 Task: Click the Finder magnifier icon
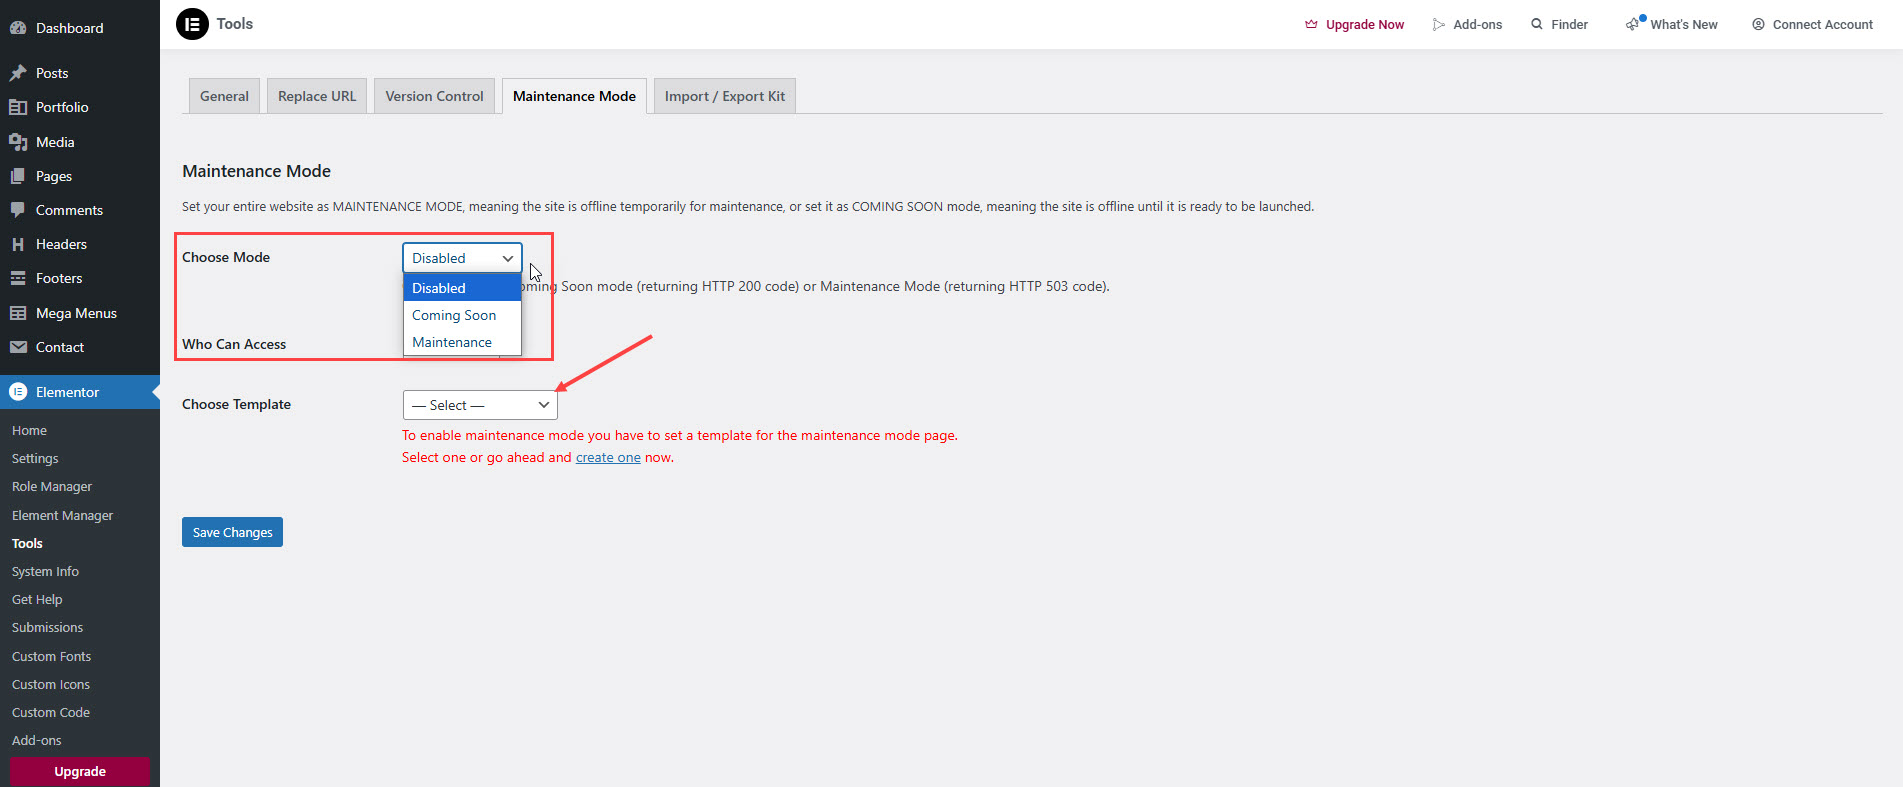click(1537, 24)
